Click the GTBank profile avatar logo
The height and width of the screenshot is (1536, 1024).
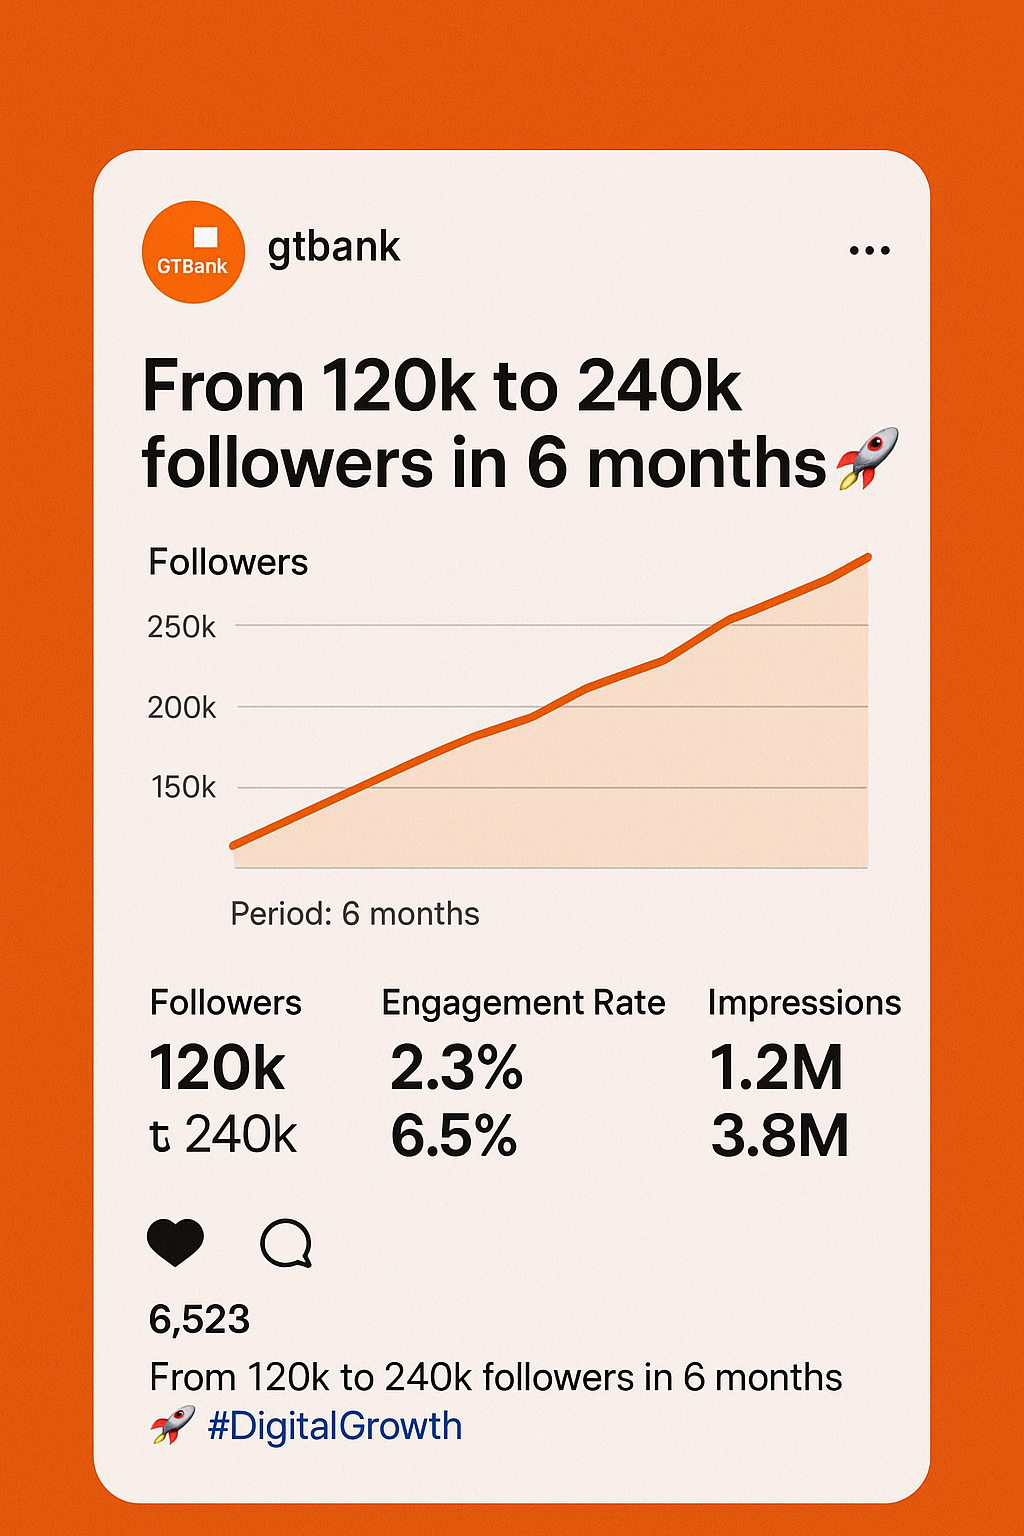click(193, 252)
